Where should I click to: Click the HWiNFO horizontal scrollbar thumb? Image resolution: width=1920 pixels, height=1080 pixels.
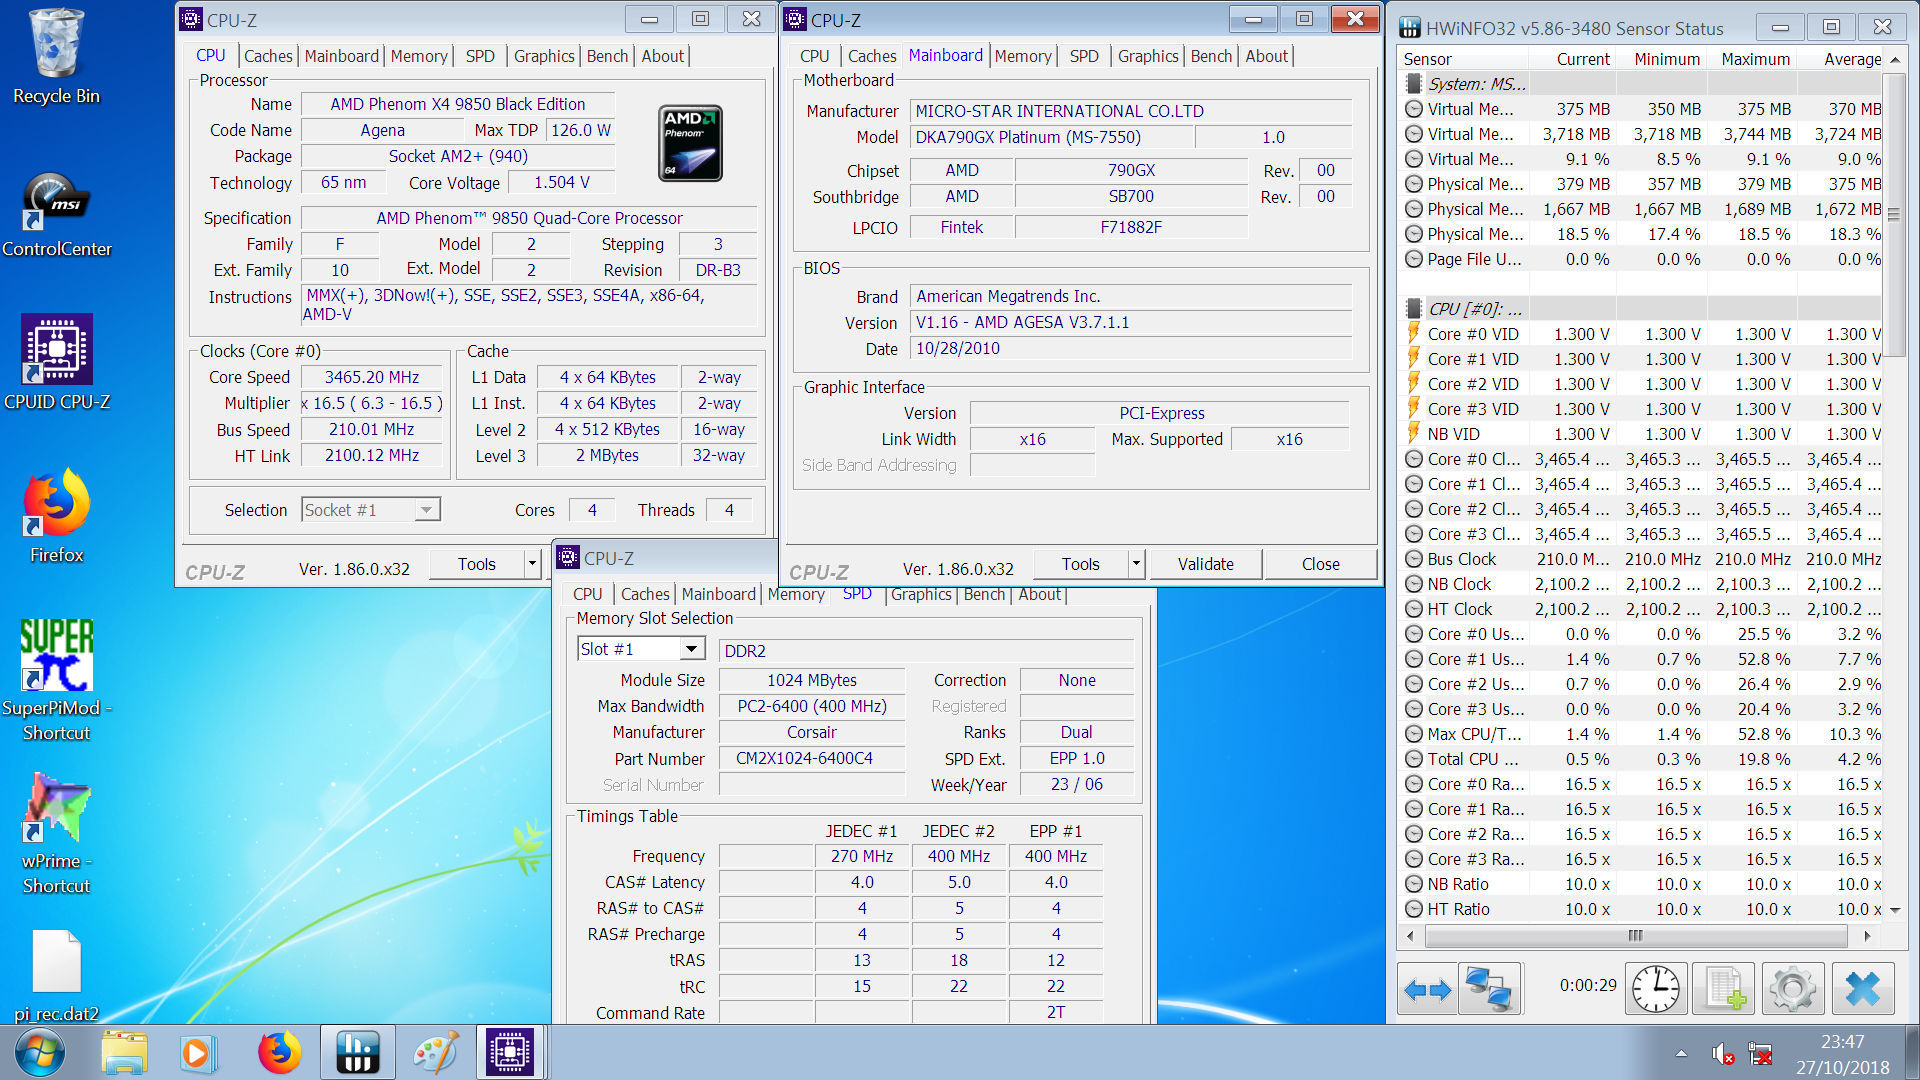[x=1635, y=936]
